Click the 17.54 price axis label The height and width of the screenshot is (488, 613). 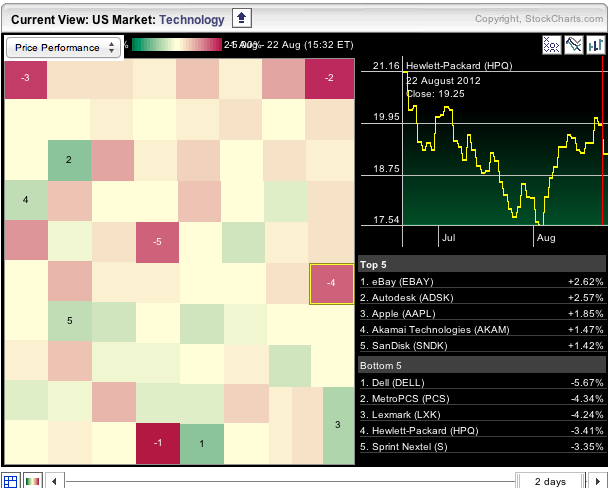point(386,220)
